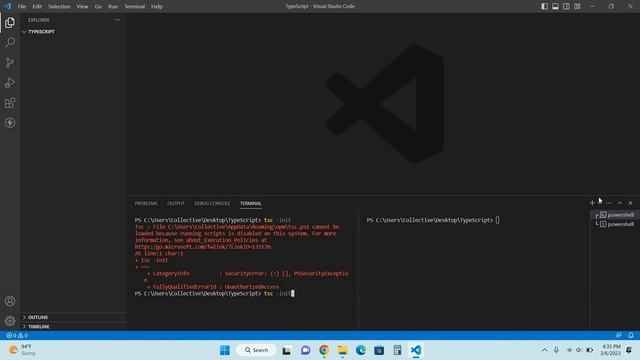The image size is (640, 360).
Task: Open Customize Layout icon
Action: point(577,6)
